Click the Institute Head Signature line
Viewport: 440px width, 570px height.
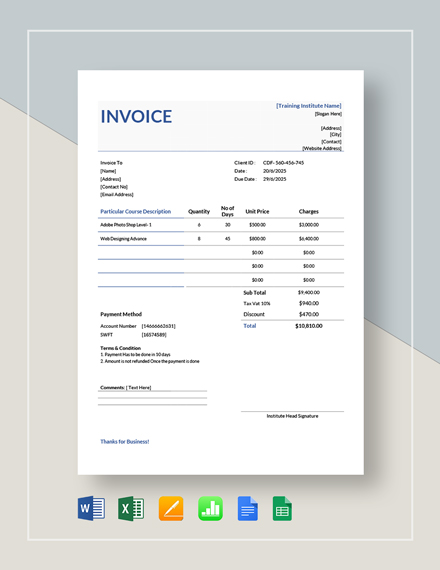click(x=292, y=412)
